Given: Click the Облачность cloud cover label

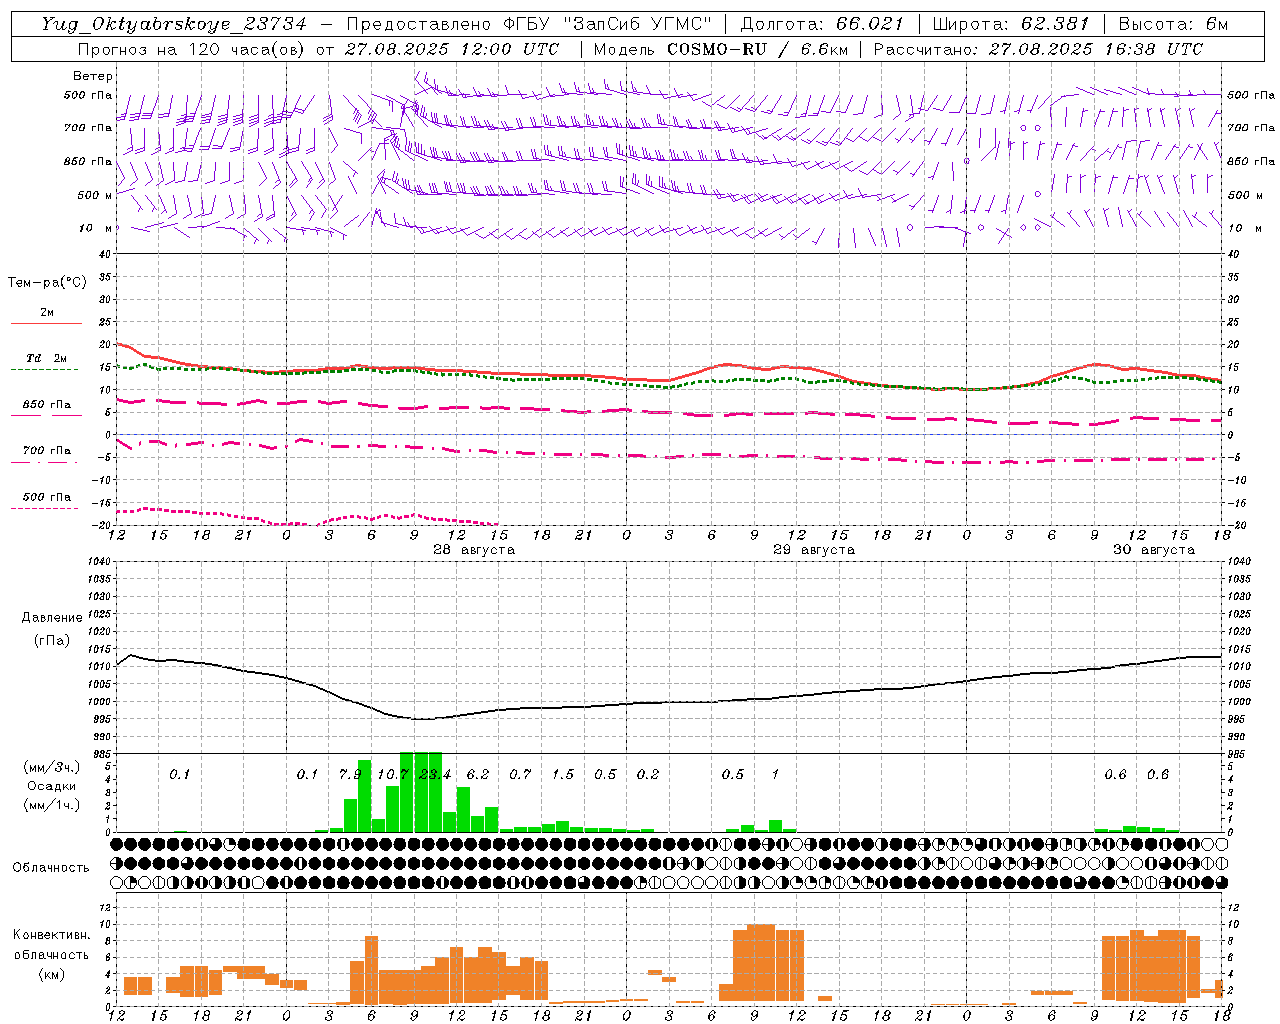Looking at the screenshot, I should tap(51, 868).
